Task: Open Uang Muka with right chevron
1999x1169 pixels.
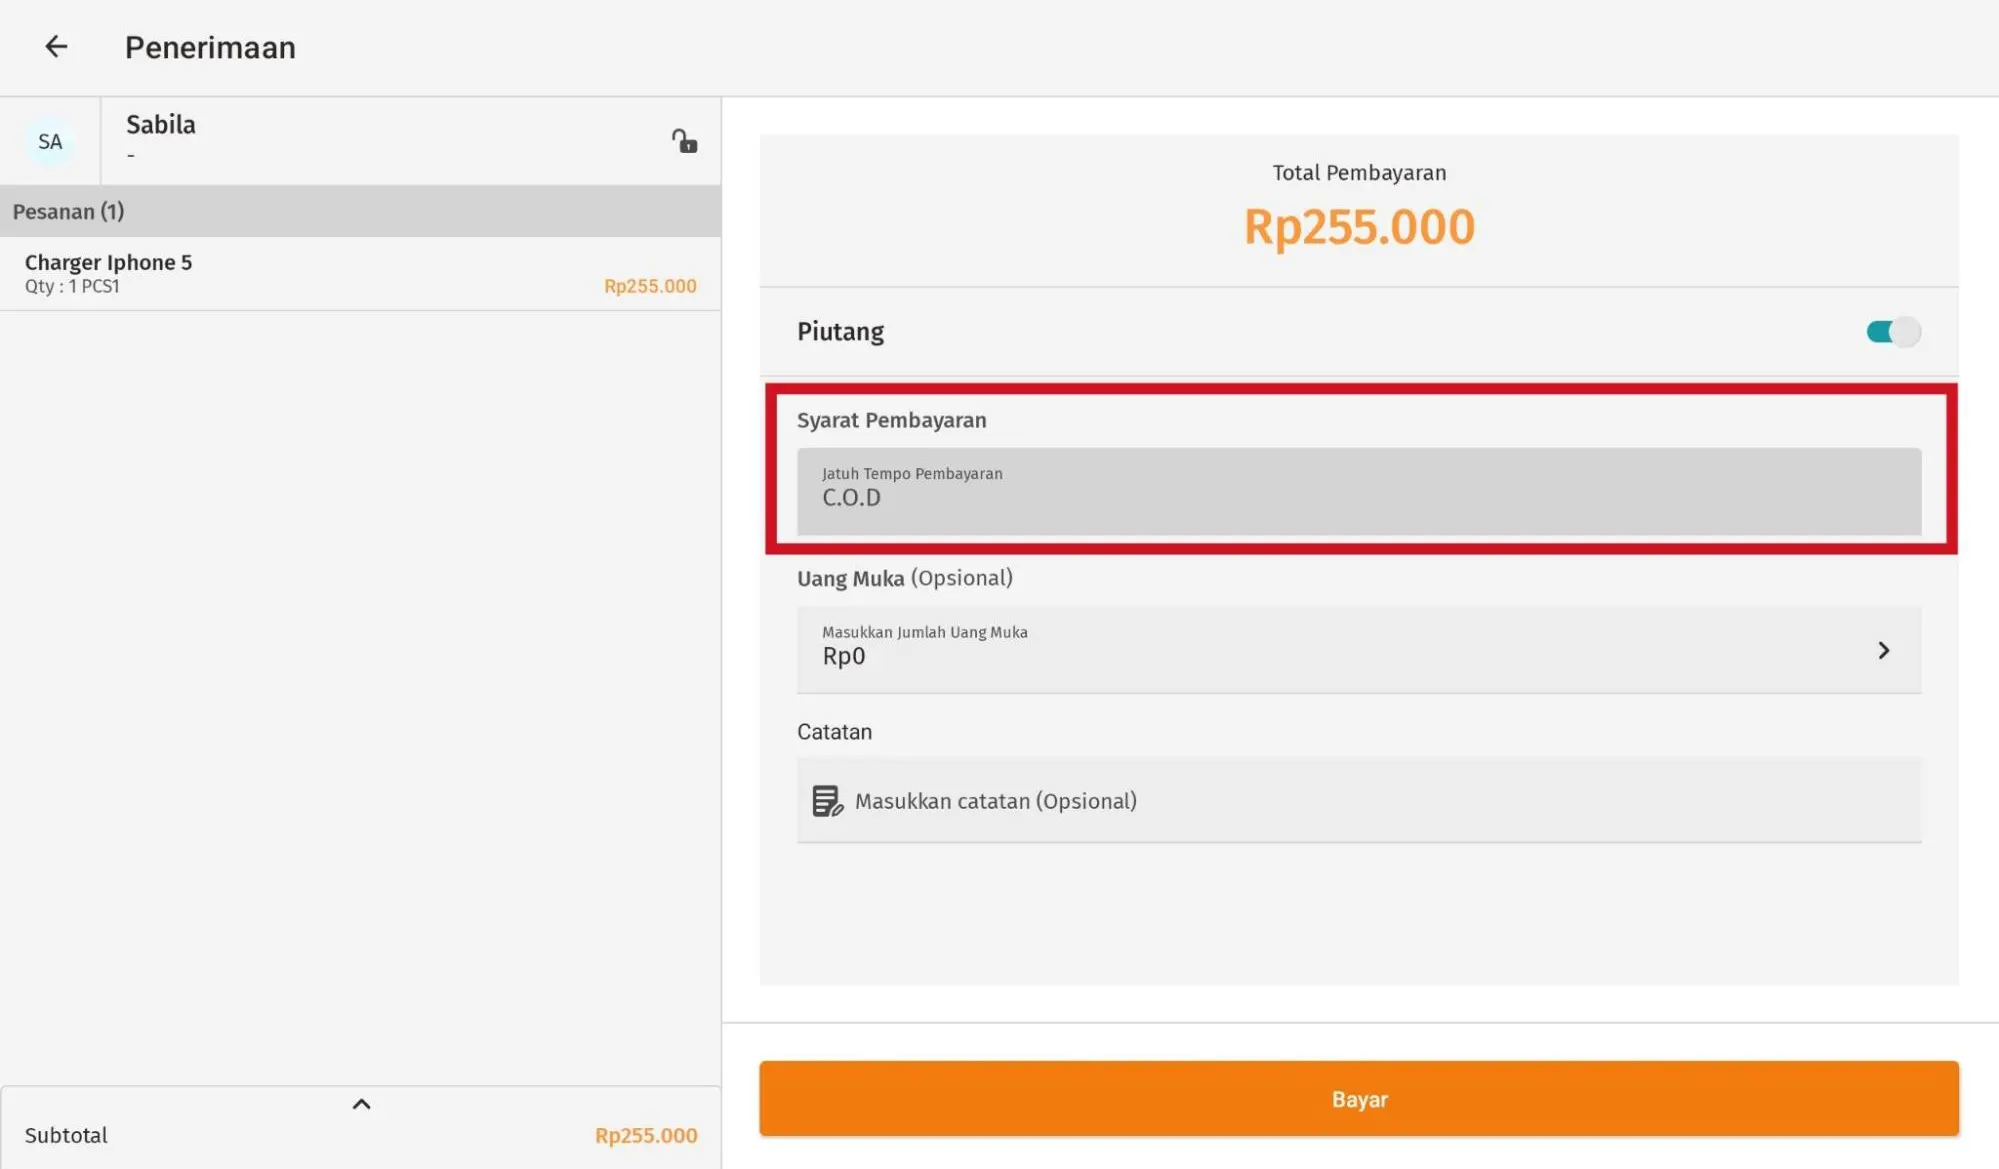Action: [x=1883, y=651]
